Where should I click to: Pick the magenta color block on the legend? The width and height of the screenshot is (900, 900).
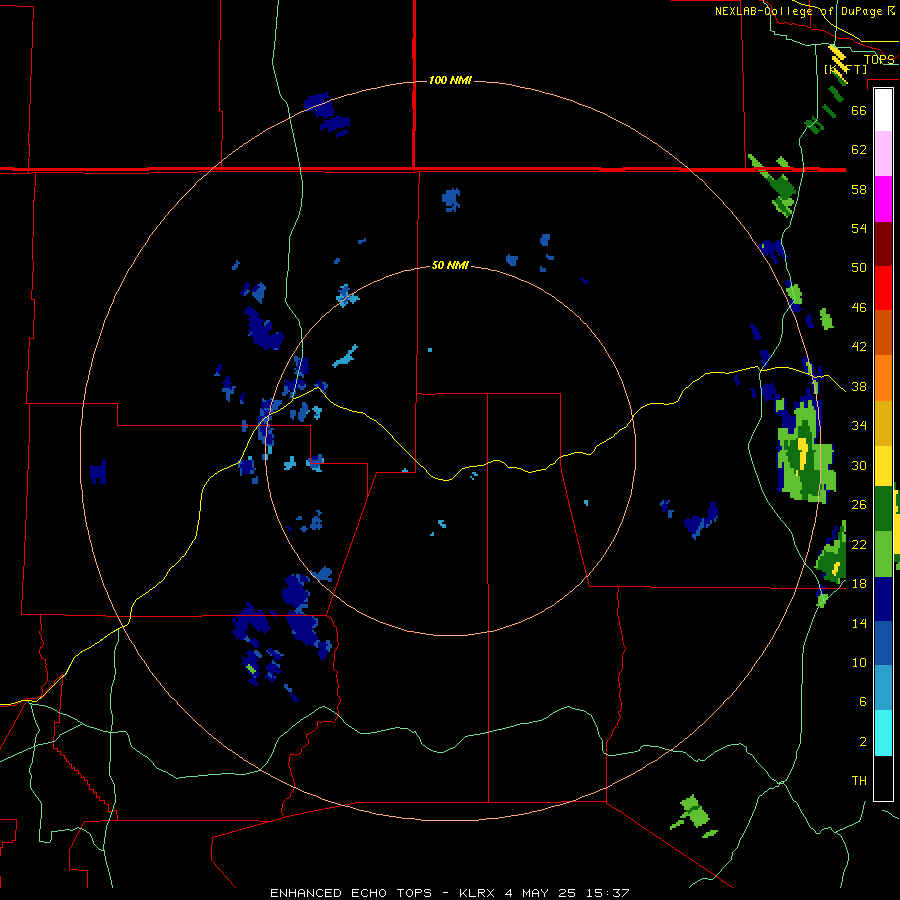click(883, 199)
